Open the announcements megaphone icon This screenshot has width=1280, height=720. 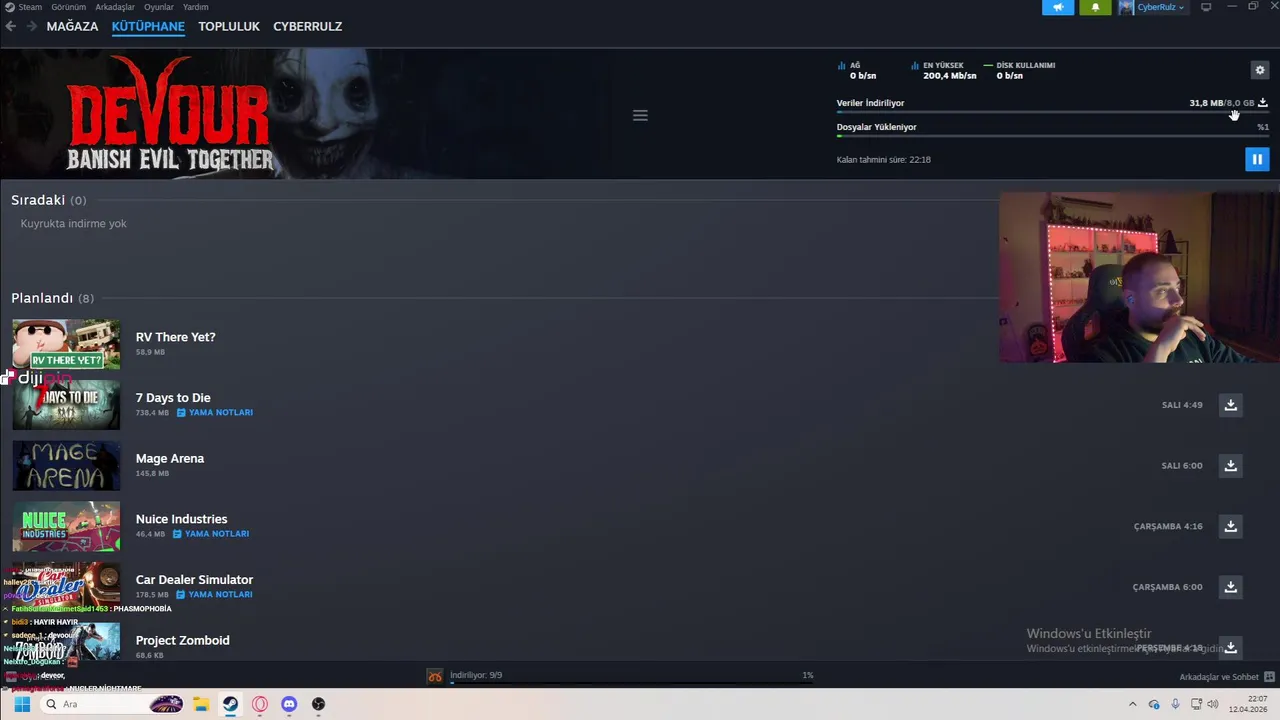1058,7
